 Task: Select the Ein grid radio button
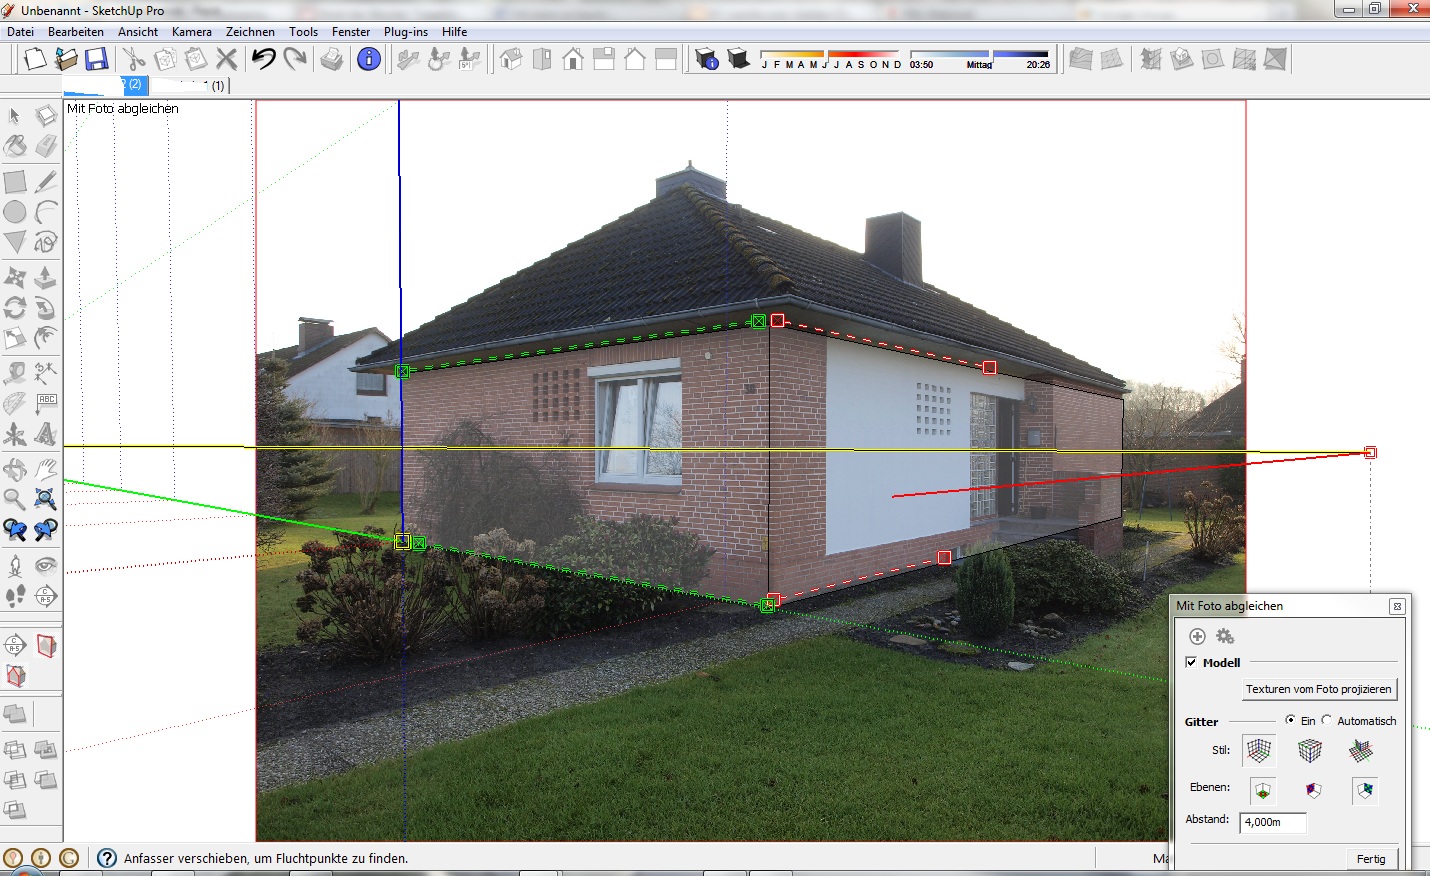(x=1290, y=720)
